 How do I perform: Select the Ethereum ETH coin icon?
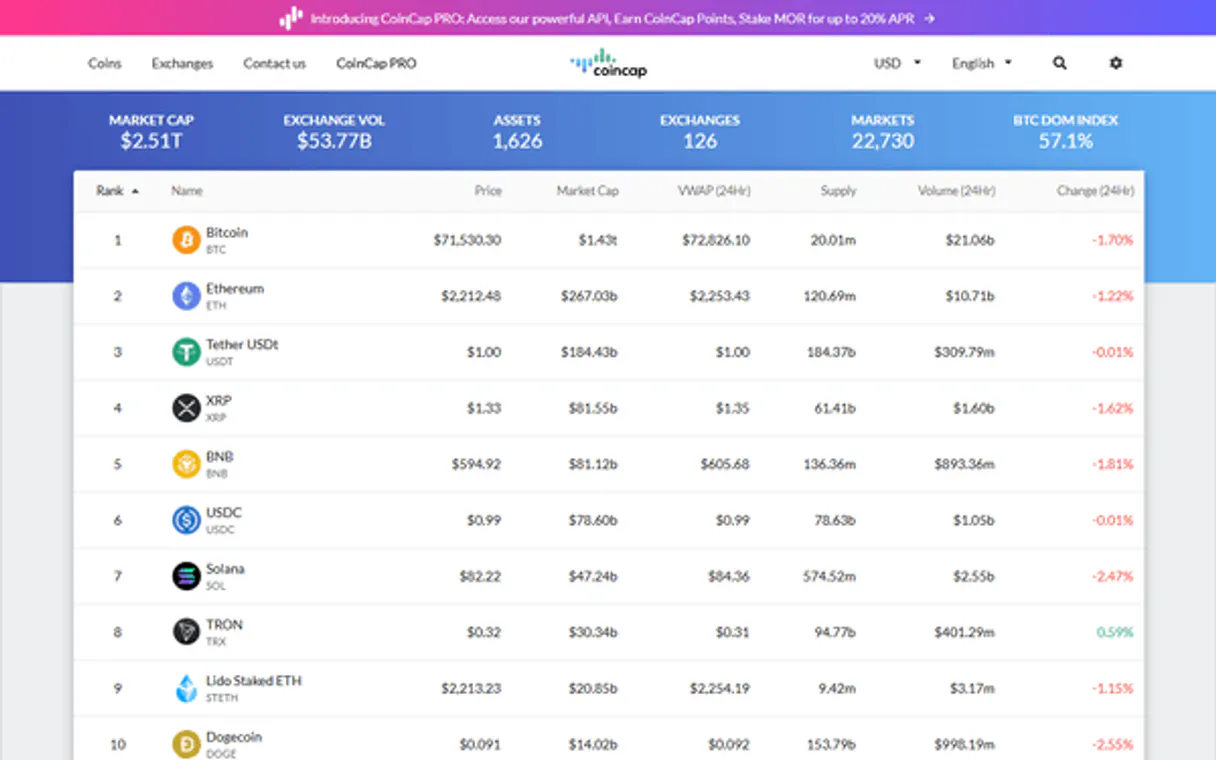[186, 296]
